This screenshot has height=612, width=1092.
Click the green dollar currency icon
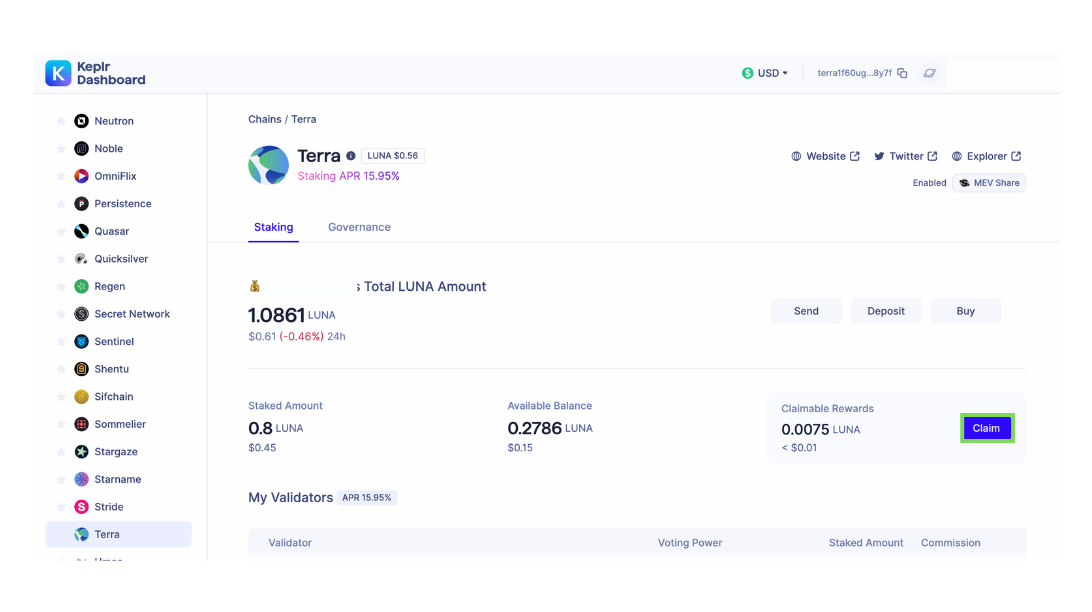click(747, 73)
